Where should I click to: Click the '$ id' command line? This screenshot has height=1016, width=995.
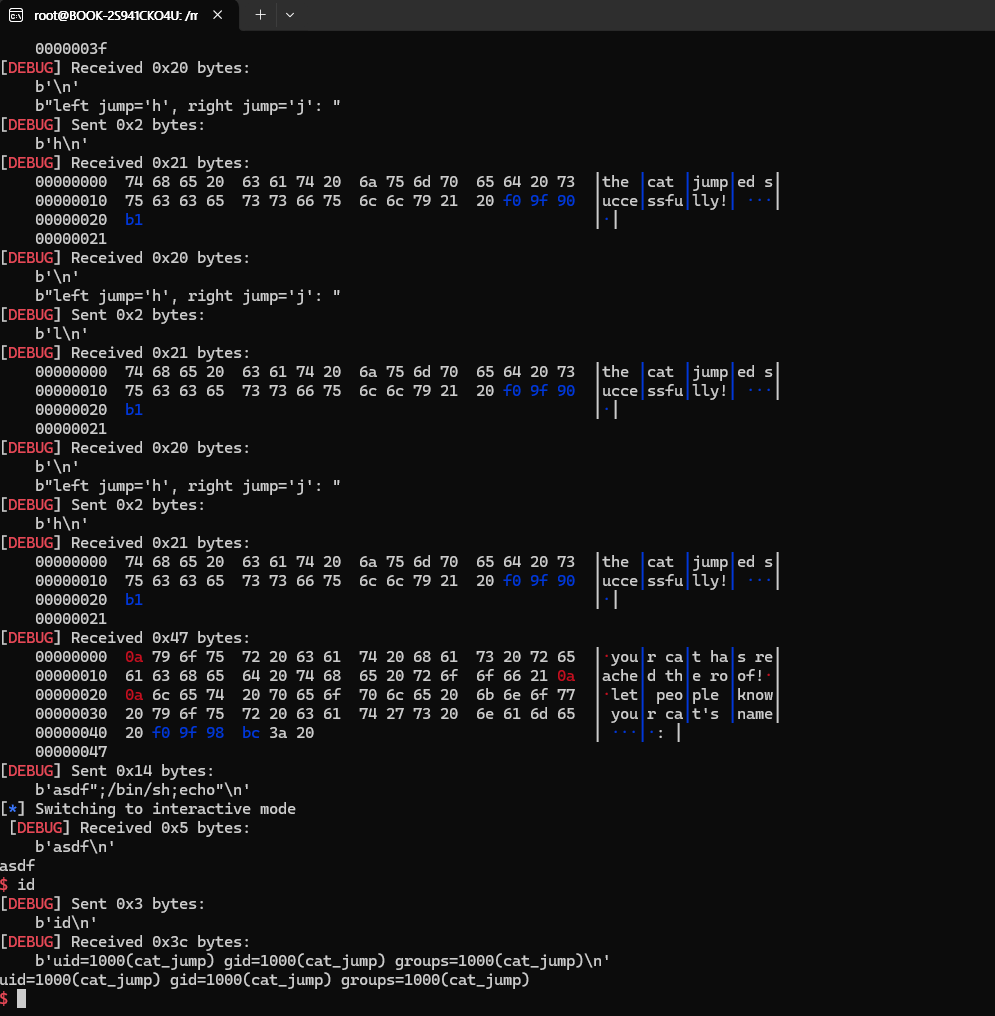click(17, 884)
